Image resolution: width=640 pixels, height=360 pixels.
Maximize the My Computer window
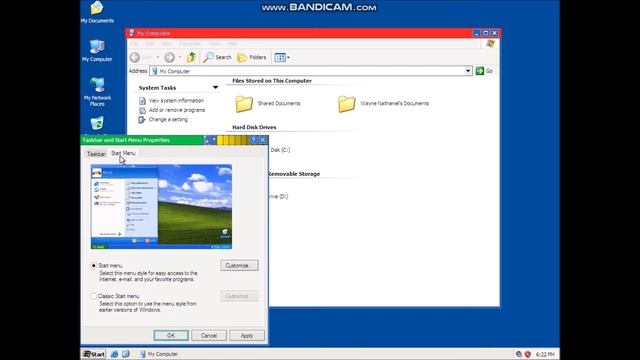coord(485,33)
